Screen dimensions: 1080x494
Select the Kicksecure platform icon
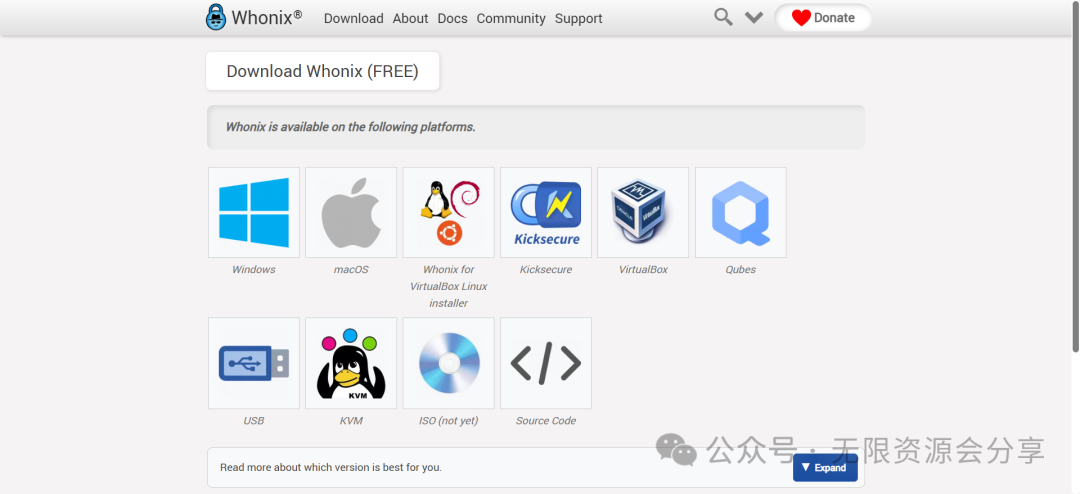coord(546,212)
